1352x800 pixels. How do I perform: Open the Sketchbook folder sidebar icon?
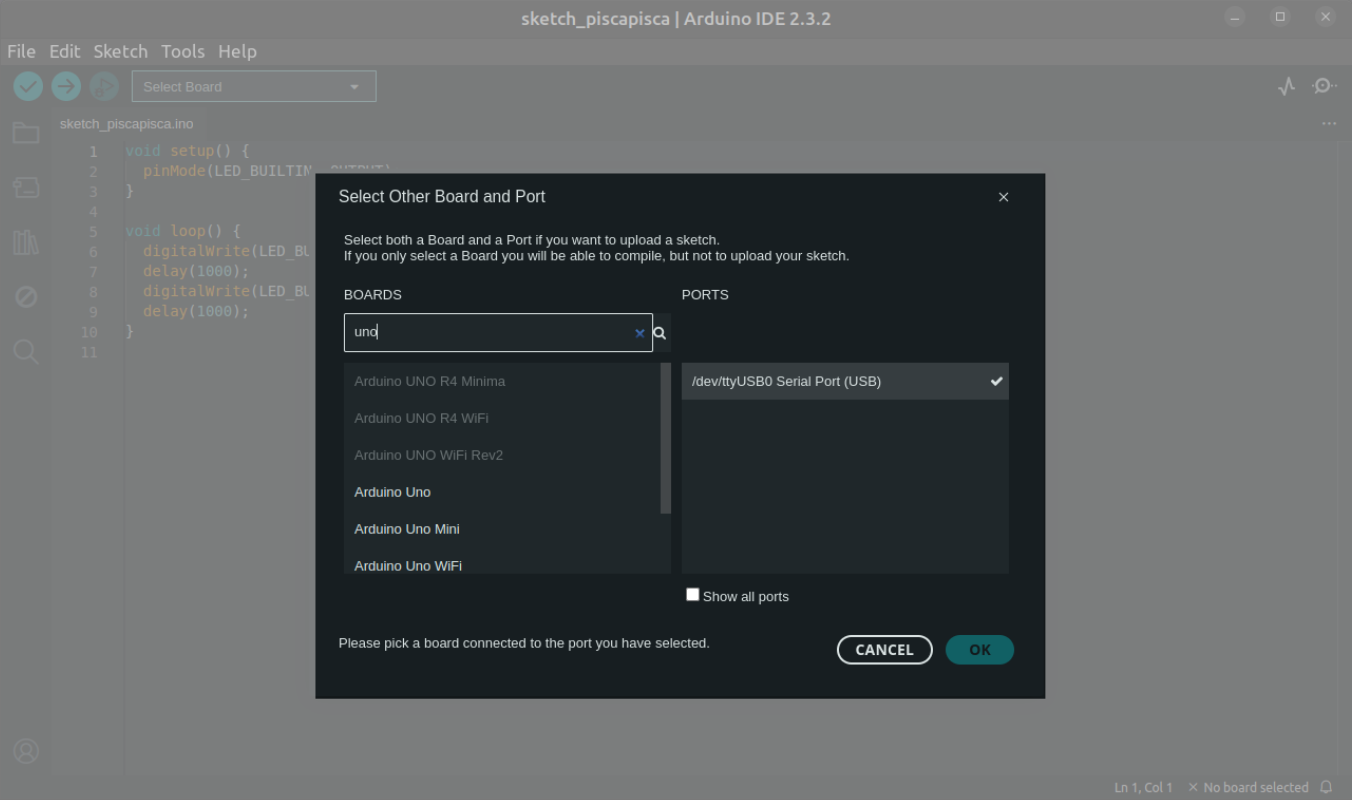click(26, 133)
